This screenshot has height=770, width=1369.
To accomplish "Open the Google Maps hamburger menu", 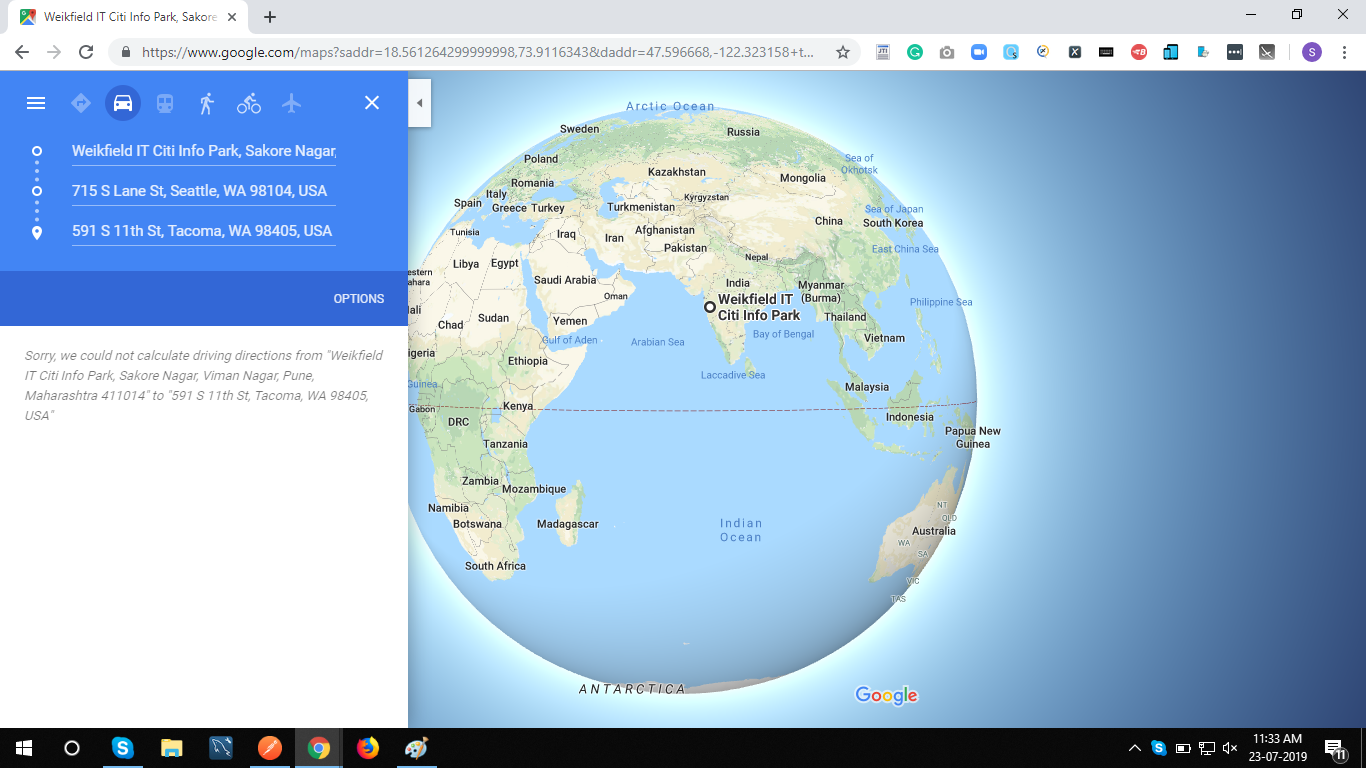I will 36,103.
